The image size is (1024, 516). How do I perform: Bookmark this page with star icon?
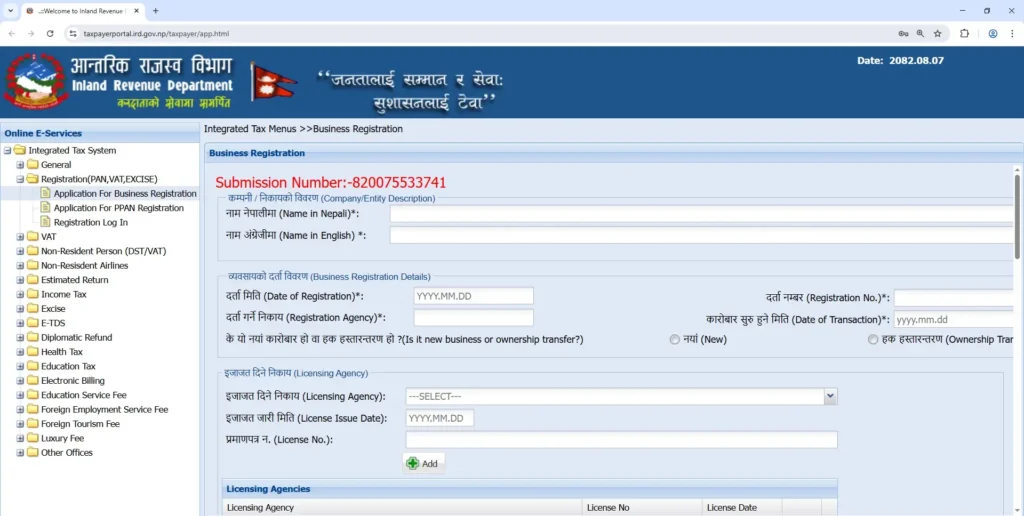(x=938, y=33)
